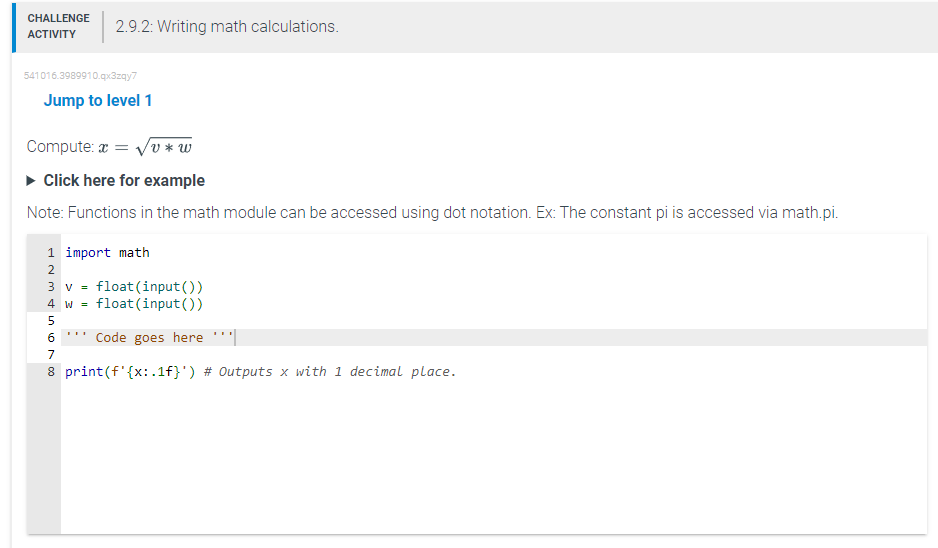Place cursor in the 'Code goes here' line
Viewport: 938px width, 548px height.
[x=148, y=338]
